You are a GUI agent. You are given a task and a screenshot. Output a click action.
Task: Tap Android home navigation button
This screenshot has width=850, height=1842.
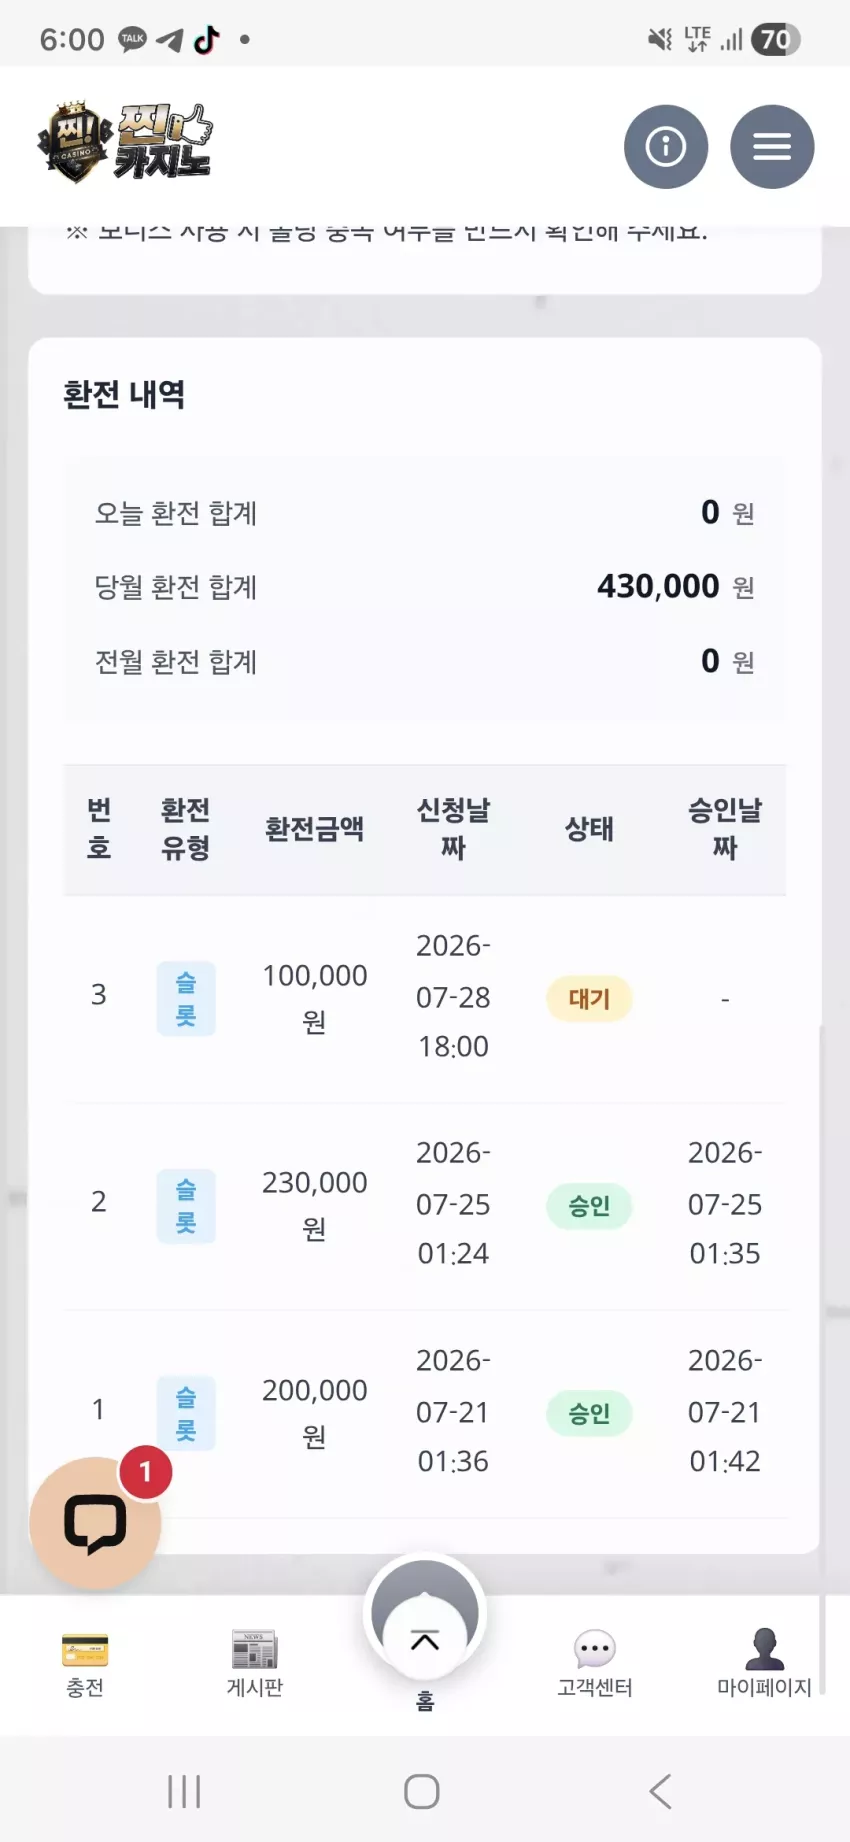(x=422, y=1791)
